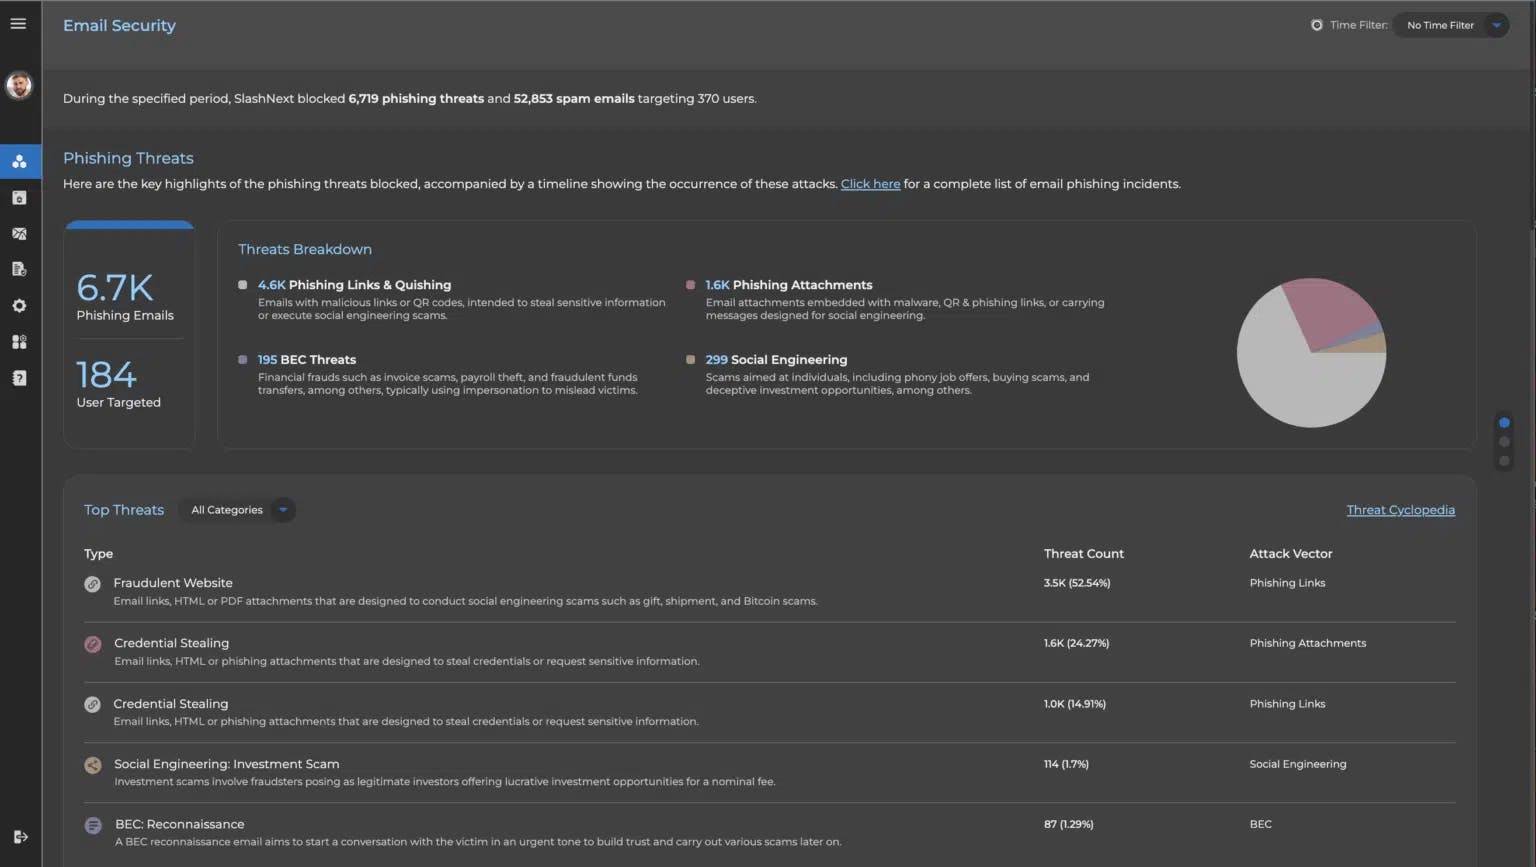Open the device management sidebar icon
Screen dimensions: 1536x867
(19, 197)
